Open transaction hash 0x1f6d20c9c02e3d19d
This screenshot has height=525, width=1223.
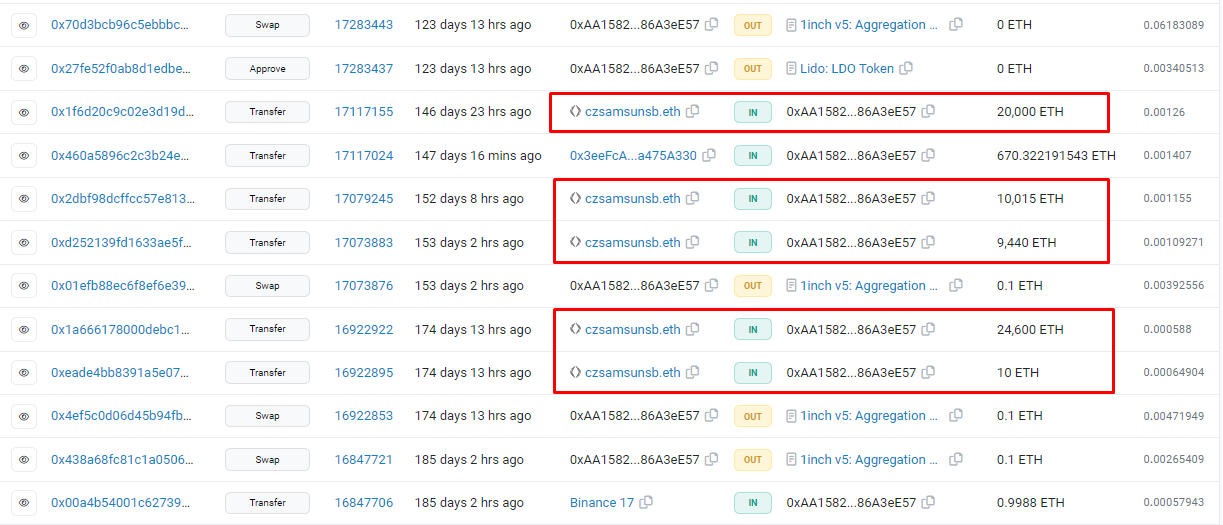(x=120, y=112)
